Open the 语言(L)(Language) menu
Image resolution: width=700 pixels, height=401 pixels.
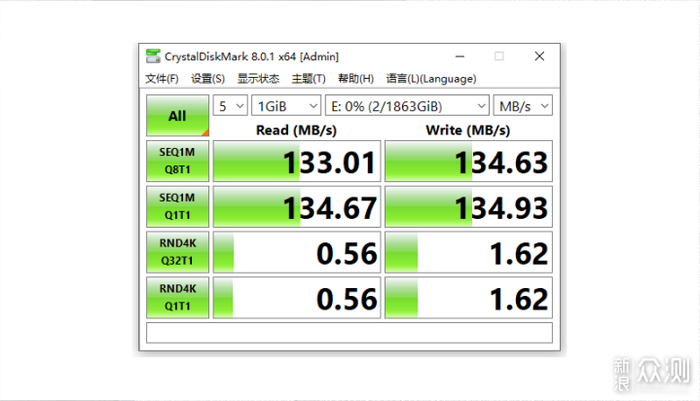coord(431,79)
